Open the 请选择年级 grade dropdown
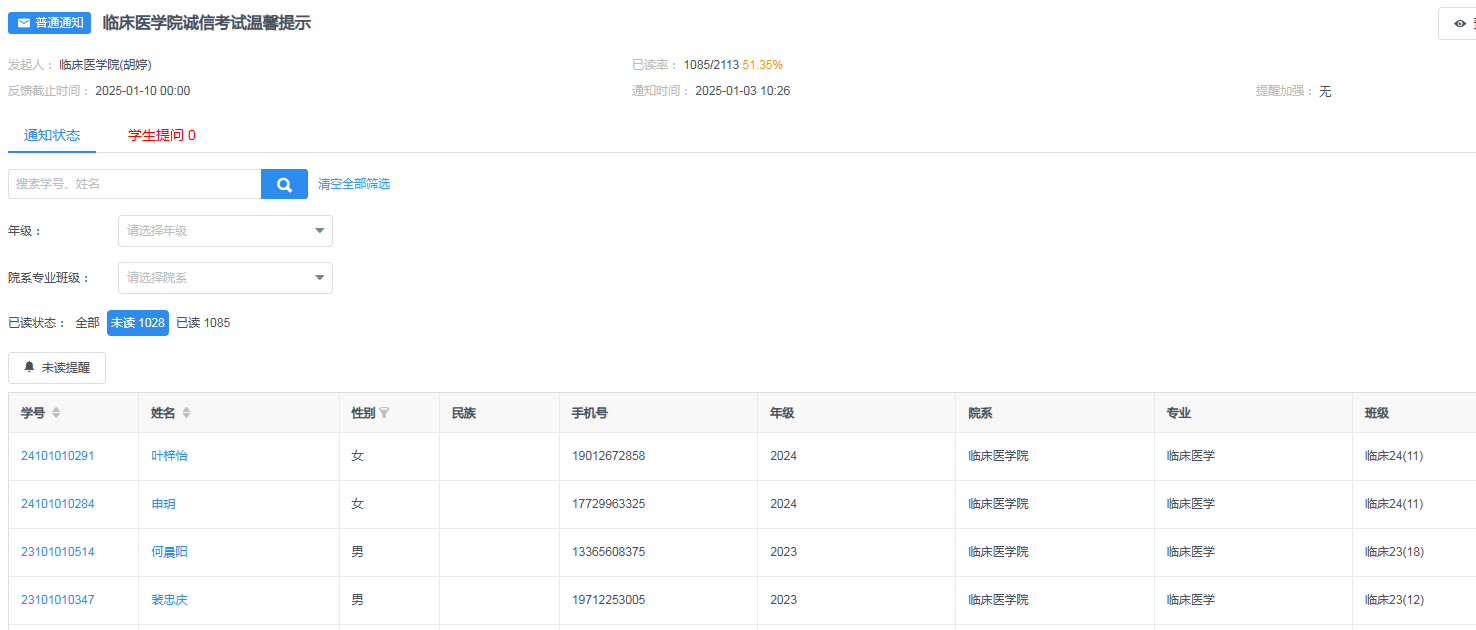 tap(225, 231)
